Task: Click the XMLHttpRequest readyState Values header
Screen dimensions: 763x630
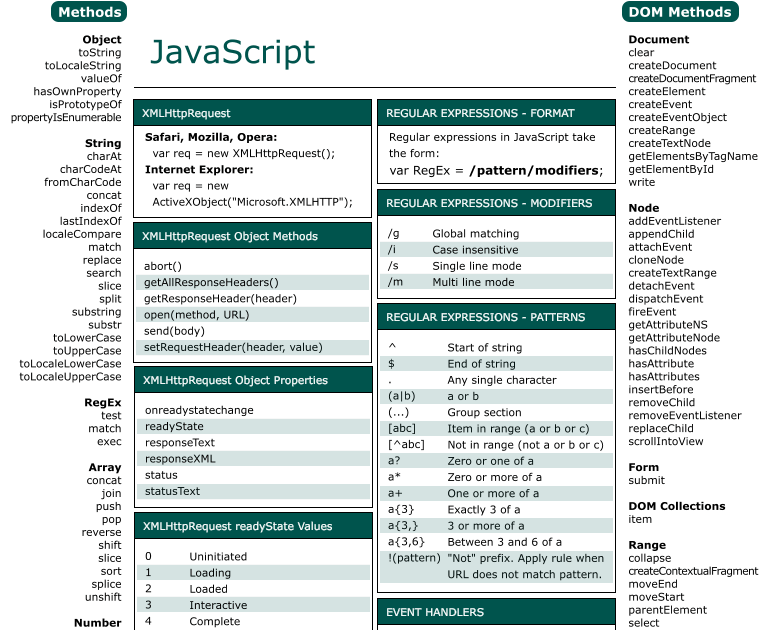Action: click(x=253, y=526)
